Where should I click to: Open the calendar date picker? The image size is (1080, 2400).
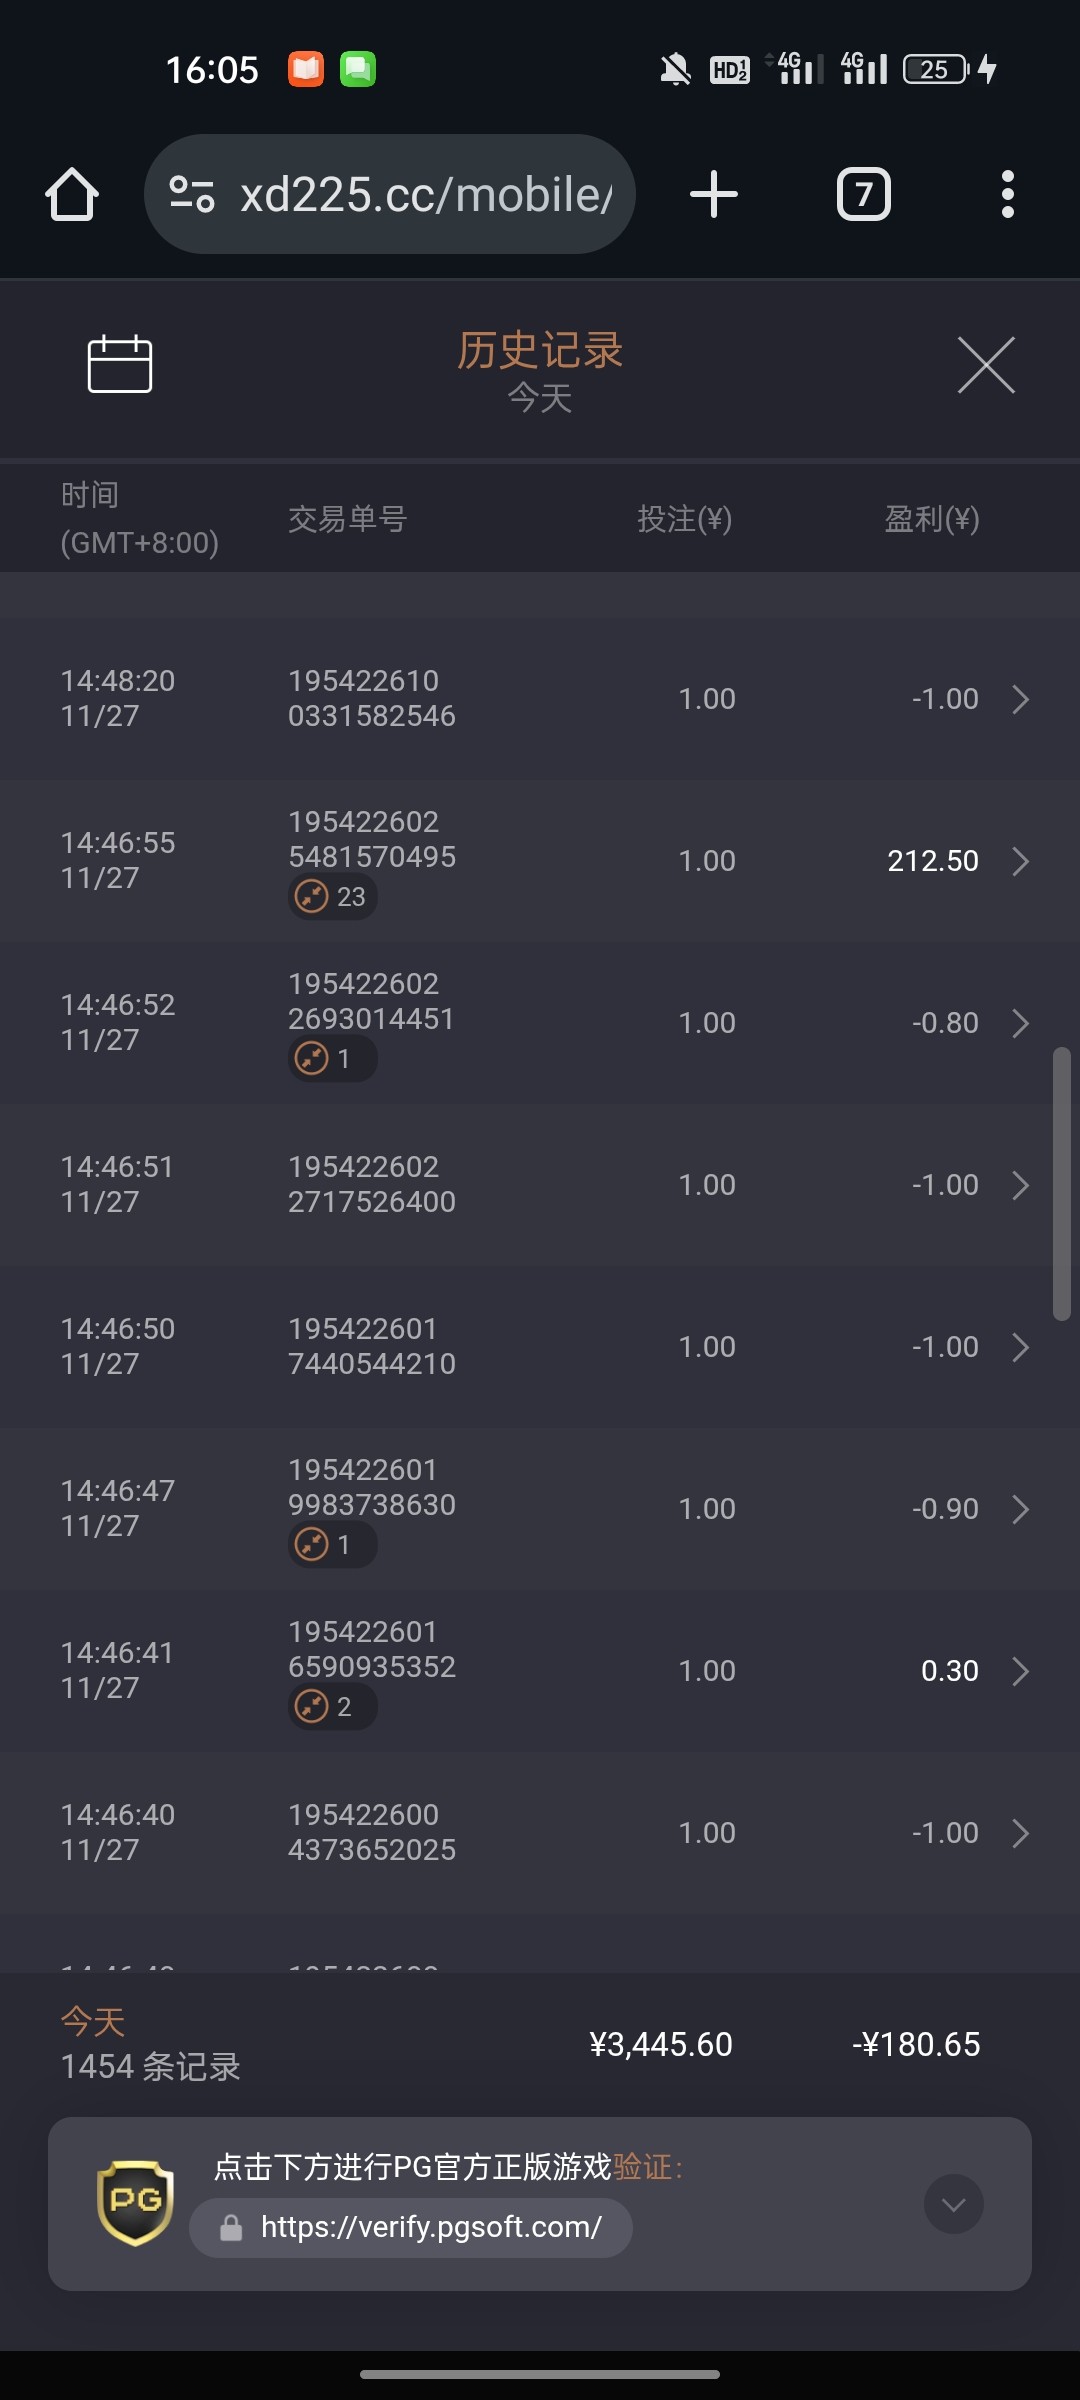(120, 364)
